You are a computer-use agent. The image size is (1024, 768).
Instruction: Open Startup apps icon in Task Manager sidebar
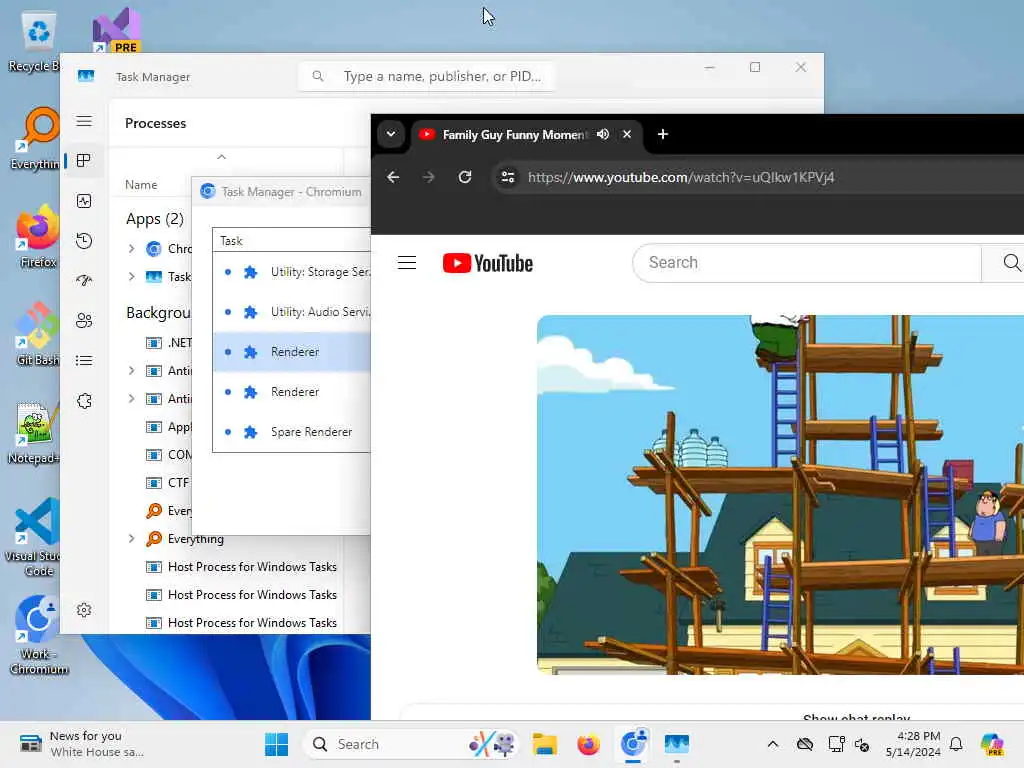[x=84, y=281]
